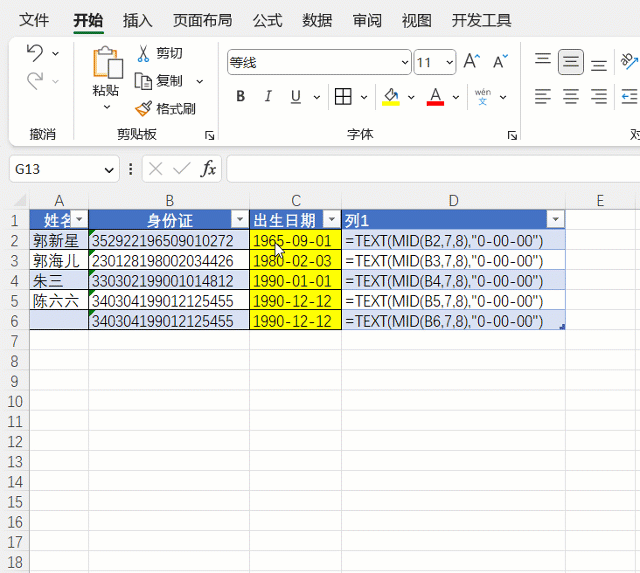Screen dimensions: 640x573
Task: Click the Paste (粘贴) clipboard icon
Action: [x=106, y=64]
